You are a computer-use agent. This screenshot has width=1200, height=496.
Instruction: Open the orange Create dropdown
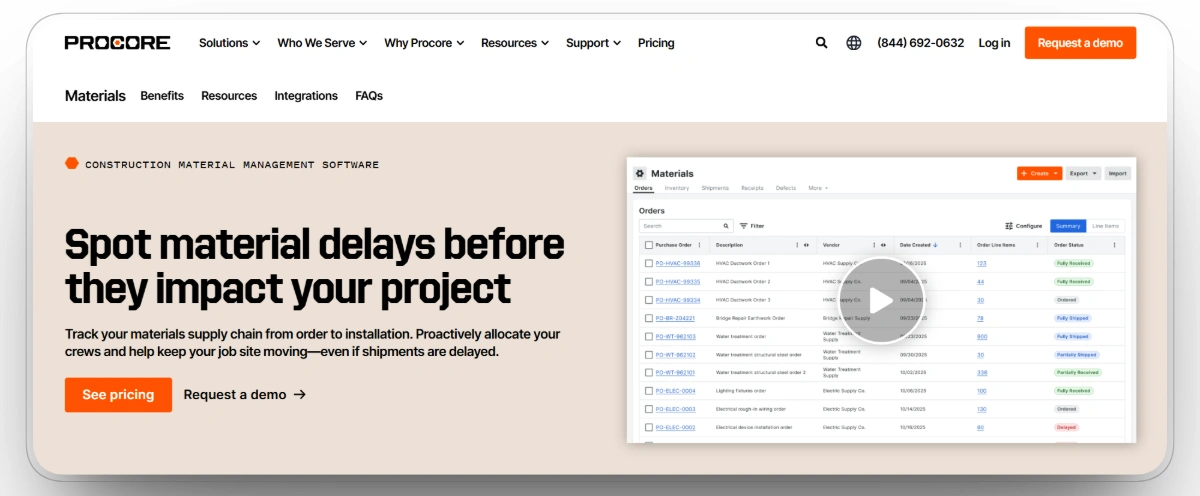(x=1039, y=173)
